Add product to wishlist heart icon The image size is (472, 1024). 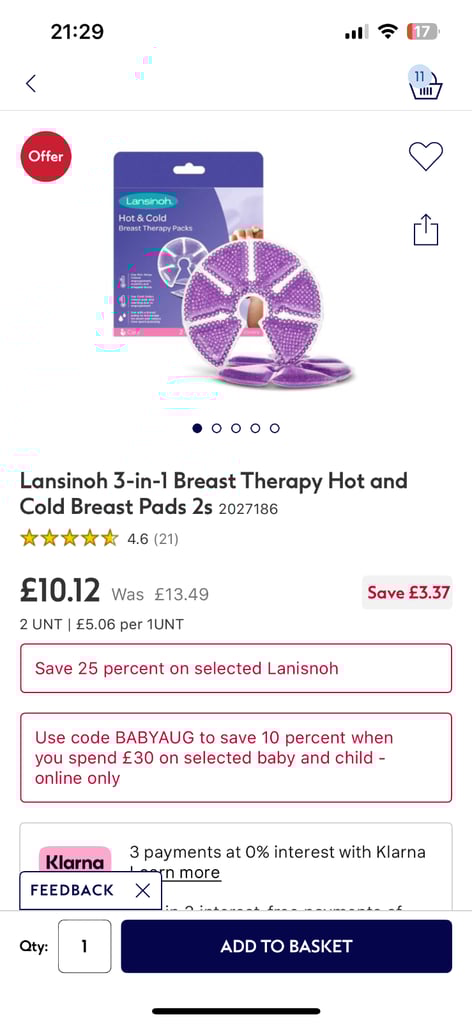click(426, 156)
